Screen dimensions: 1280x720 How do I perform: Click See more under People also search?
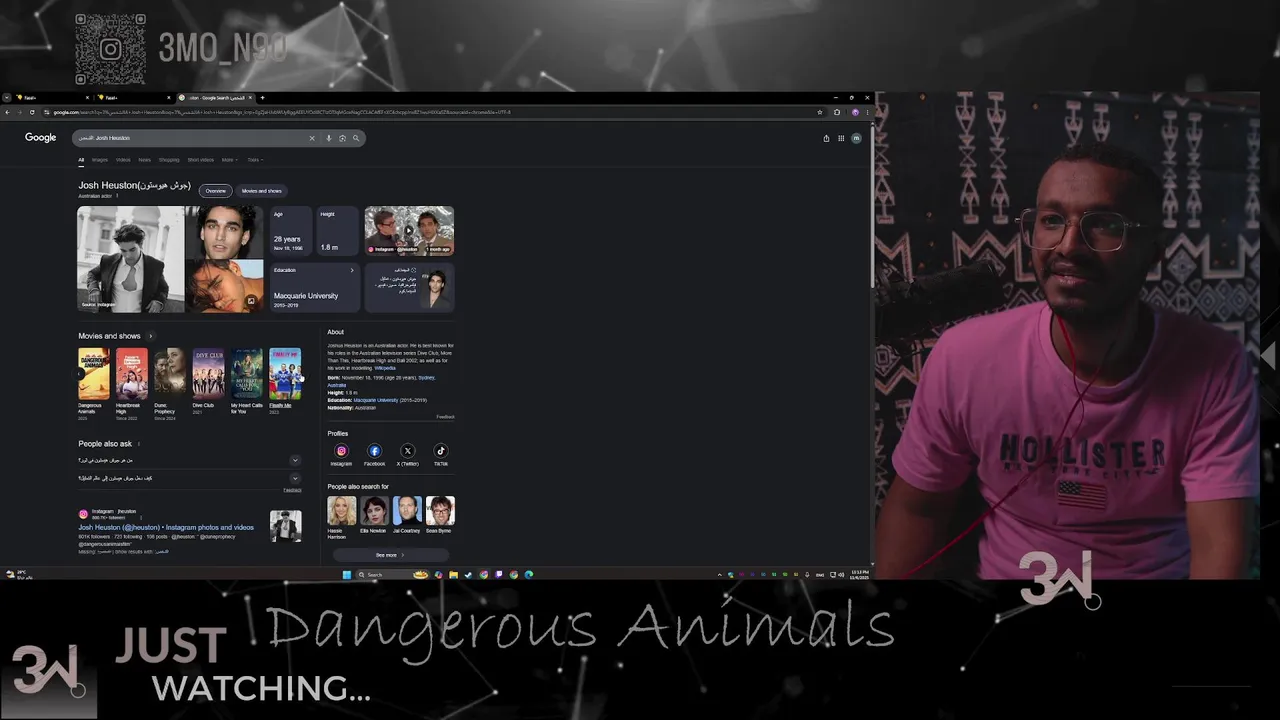[389, 555]
